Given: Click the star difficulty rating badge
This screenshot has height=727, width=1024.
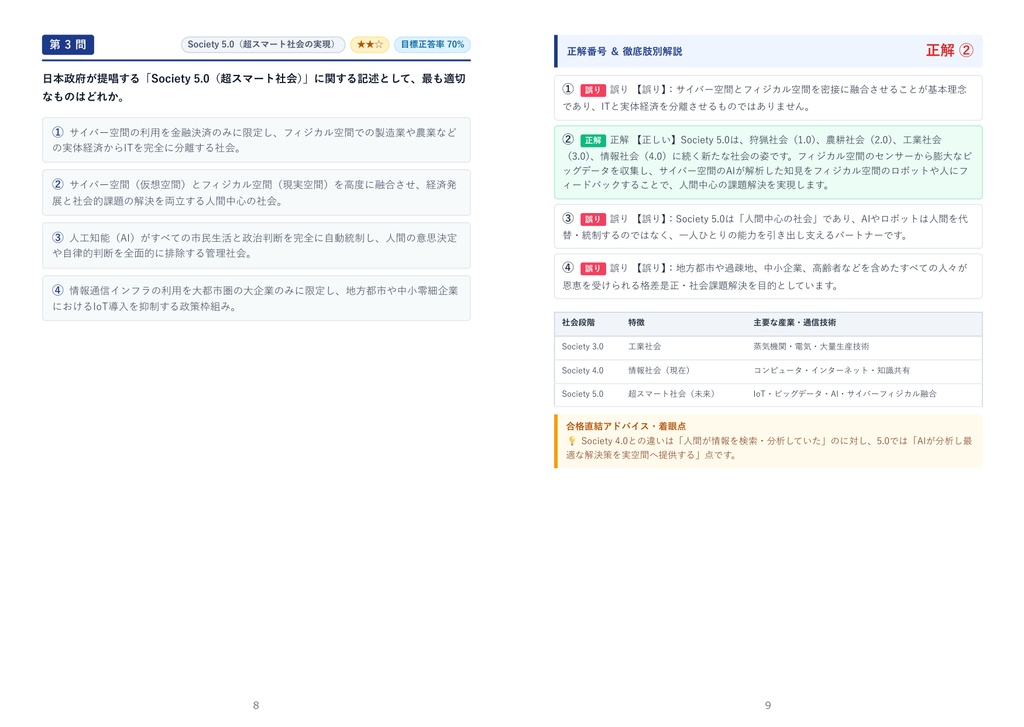Looking at the screenshot, I should (370, 44).
